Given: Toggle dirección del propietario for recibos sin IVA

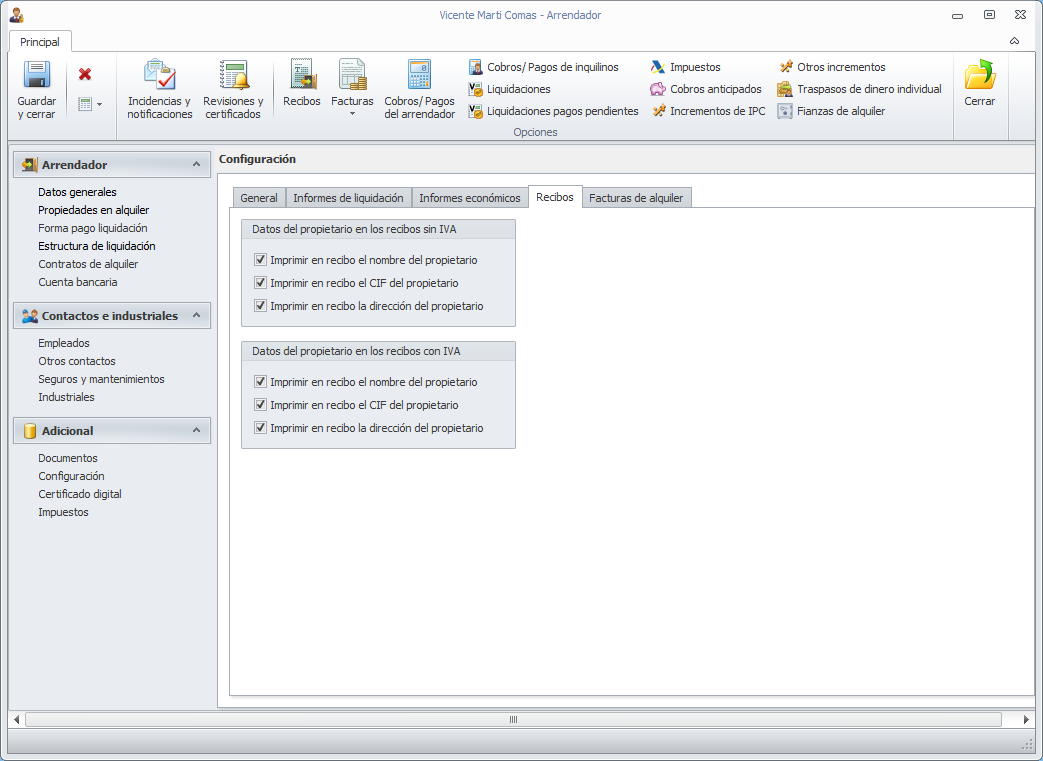Looking at the screenshot, I should 260,306.
